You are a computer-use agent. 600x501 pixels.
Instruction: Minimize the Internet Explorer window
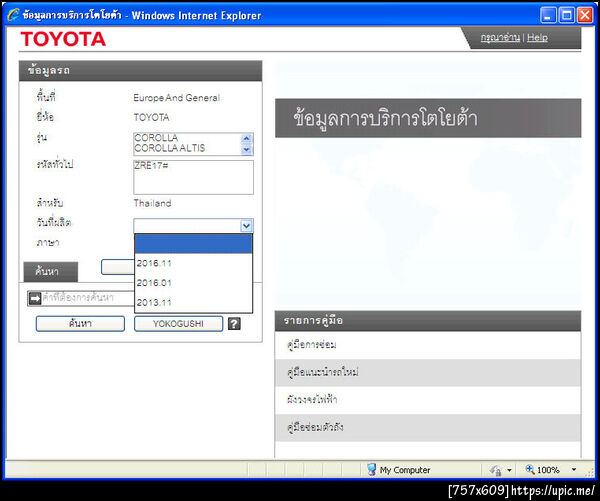(548, 15)
